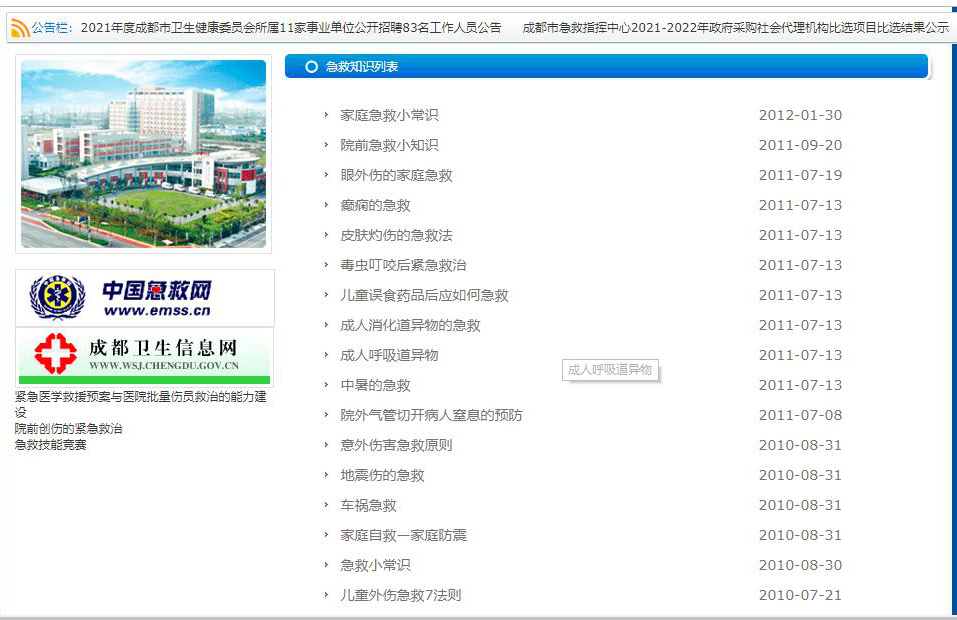Expand the arrow before 儿童外伤急救7法则
957x620 pixels.
pos(327,595)
